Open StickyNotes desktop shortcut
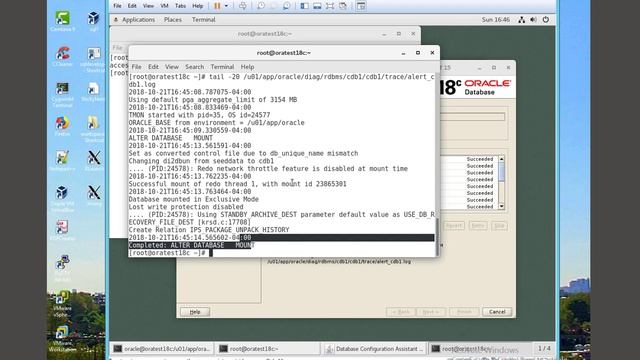 93,91
